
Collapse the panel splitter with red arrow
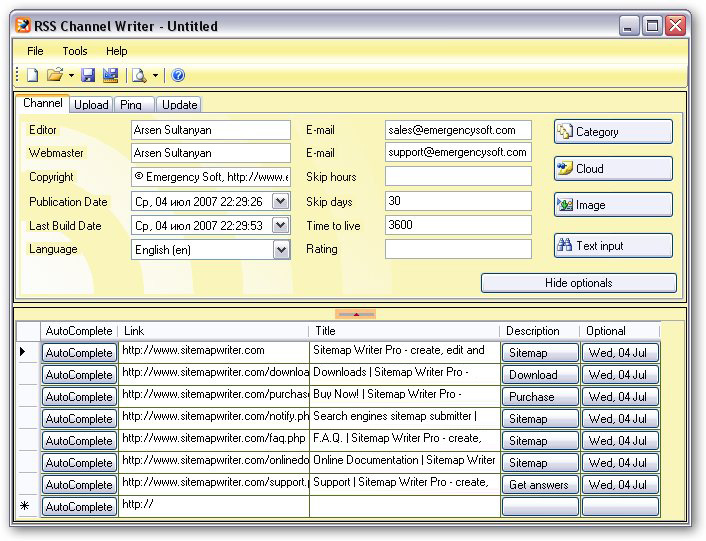click(x=355, y=314)
